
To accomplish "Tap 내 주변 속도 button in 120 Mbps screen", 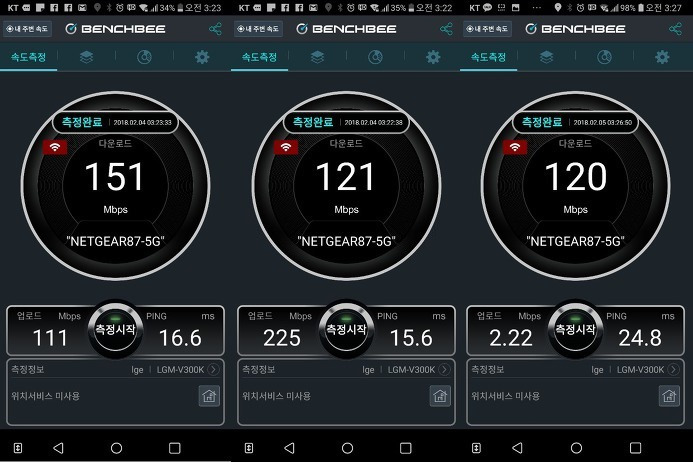I will point(487,29).
